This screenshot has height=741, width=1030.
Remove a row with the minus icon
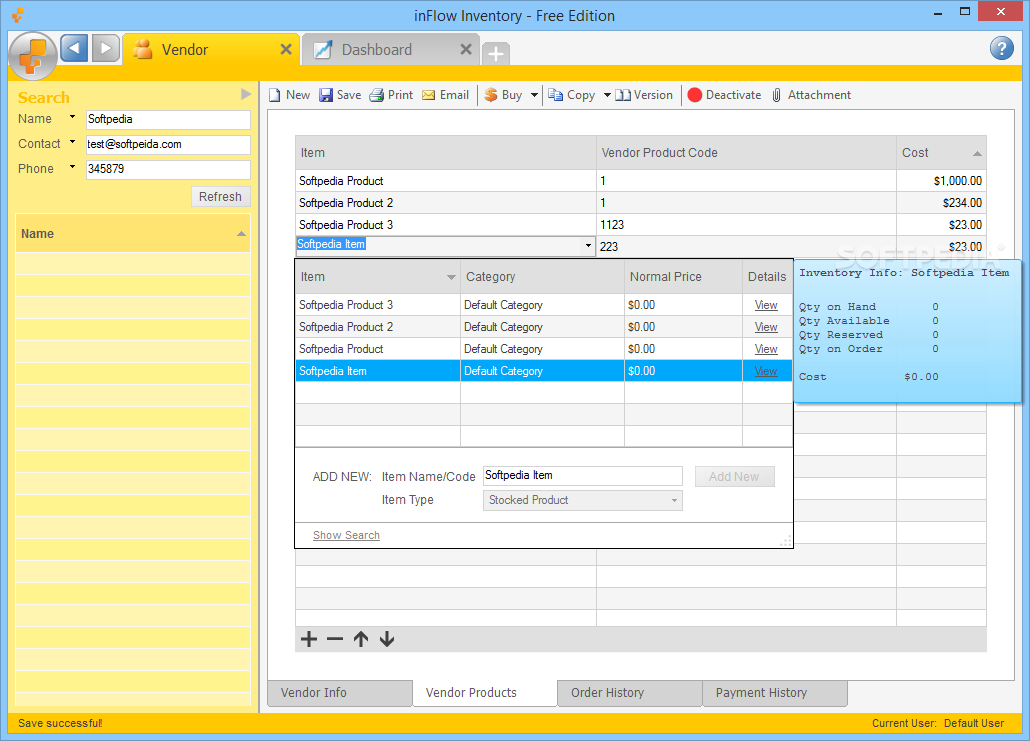(335, 639)
